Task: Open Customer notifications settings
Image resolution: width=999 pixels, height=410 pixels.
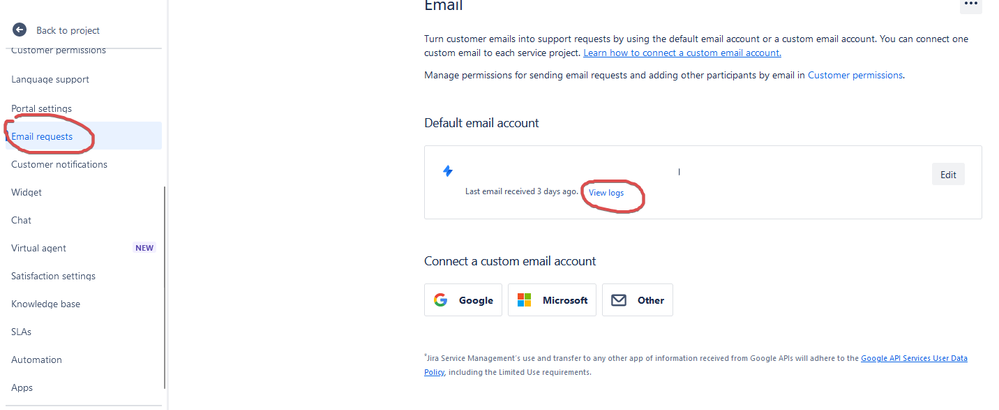Action: 59,164
